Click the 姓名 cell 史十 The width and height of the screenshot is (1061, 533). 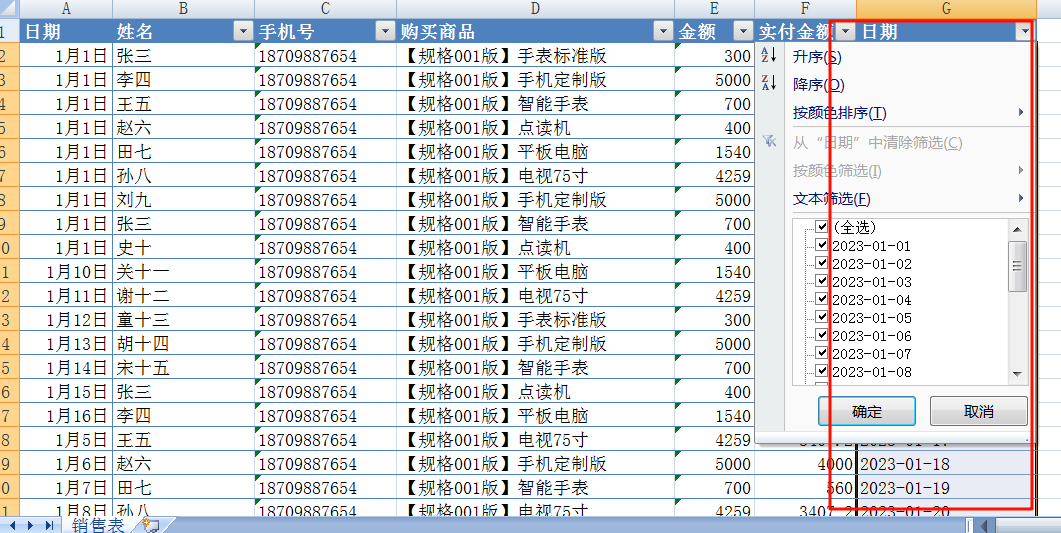coord(183,248)
